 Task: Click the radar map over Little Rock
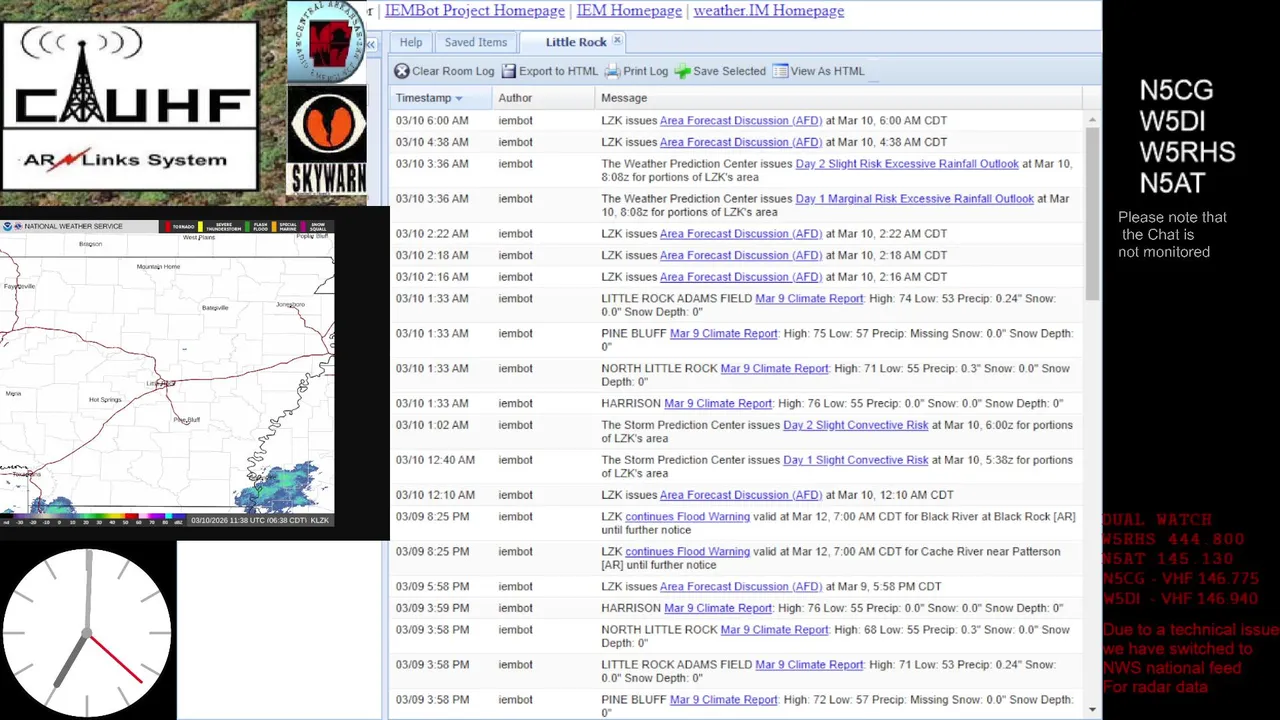pos(160,383)
